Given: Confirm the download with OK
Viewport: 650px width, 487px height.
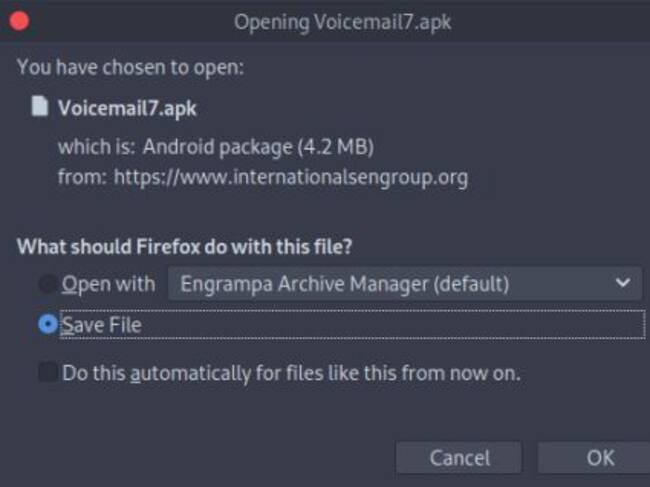Looking at the screenshot, I should 599,458.
